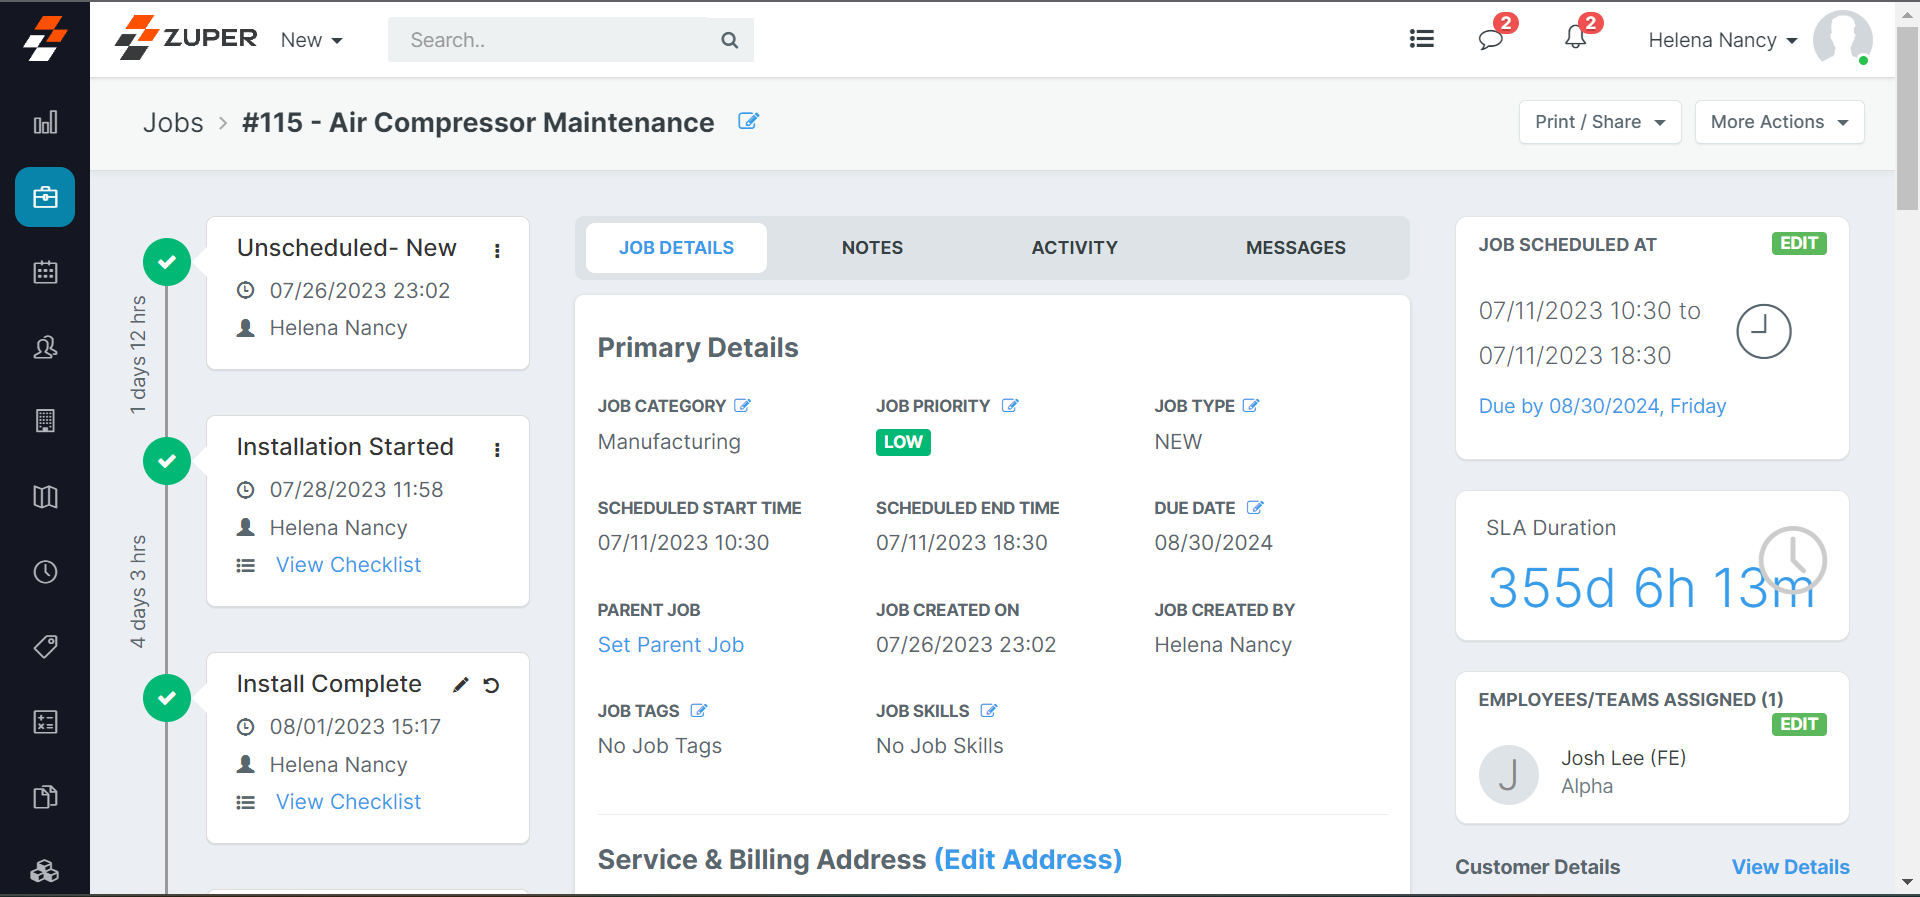This screenshot has width=1920, height=897.
Task: Click the list view icon in header
Action: pos(1421,39)
